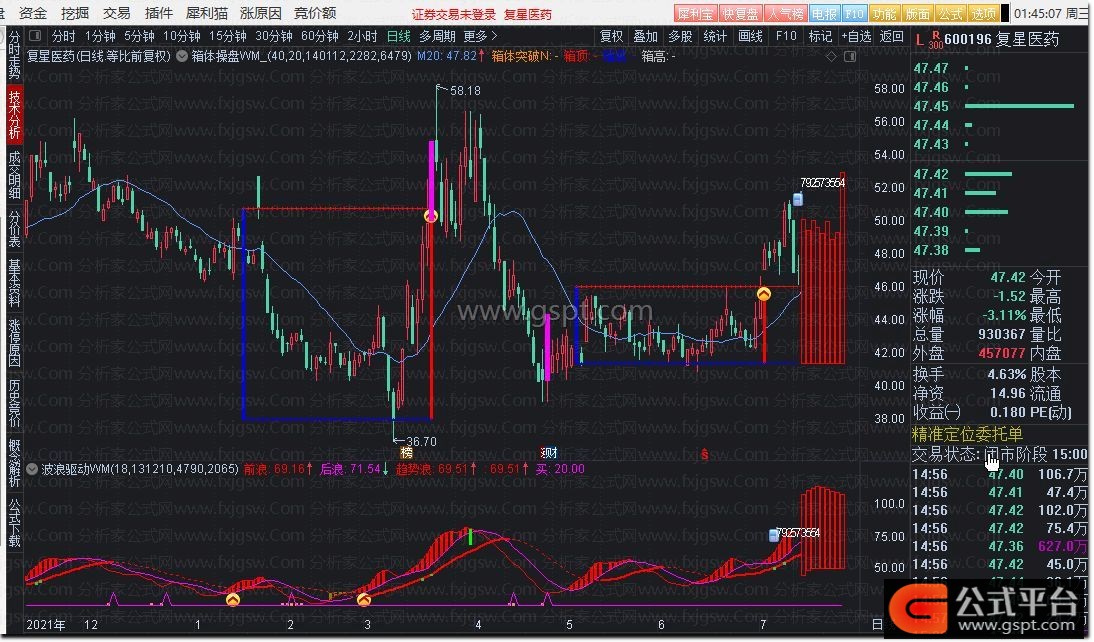This screenshot has width=1094, height=642.
Task: Click the blue F10 button in top bar
Action: coord(854,13)
